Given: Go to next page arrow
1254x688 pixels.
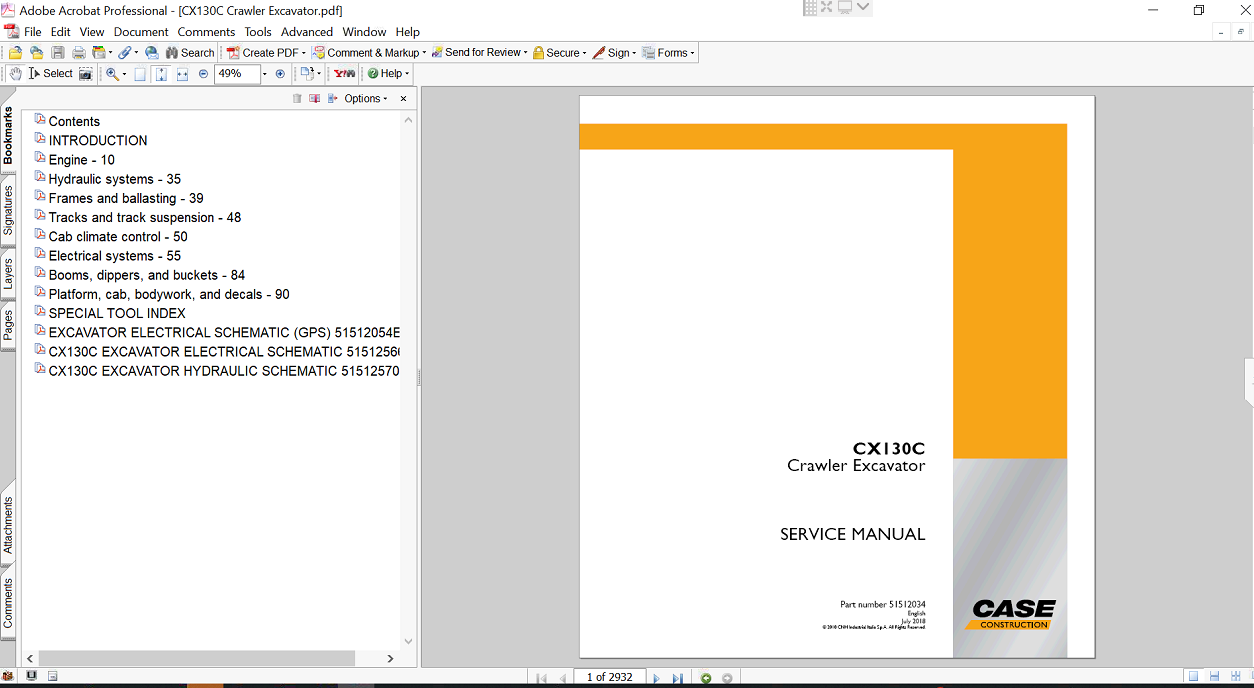Looking at the screenshot, I should click(656, 678).
